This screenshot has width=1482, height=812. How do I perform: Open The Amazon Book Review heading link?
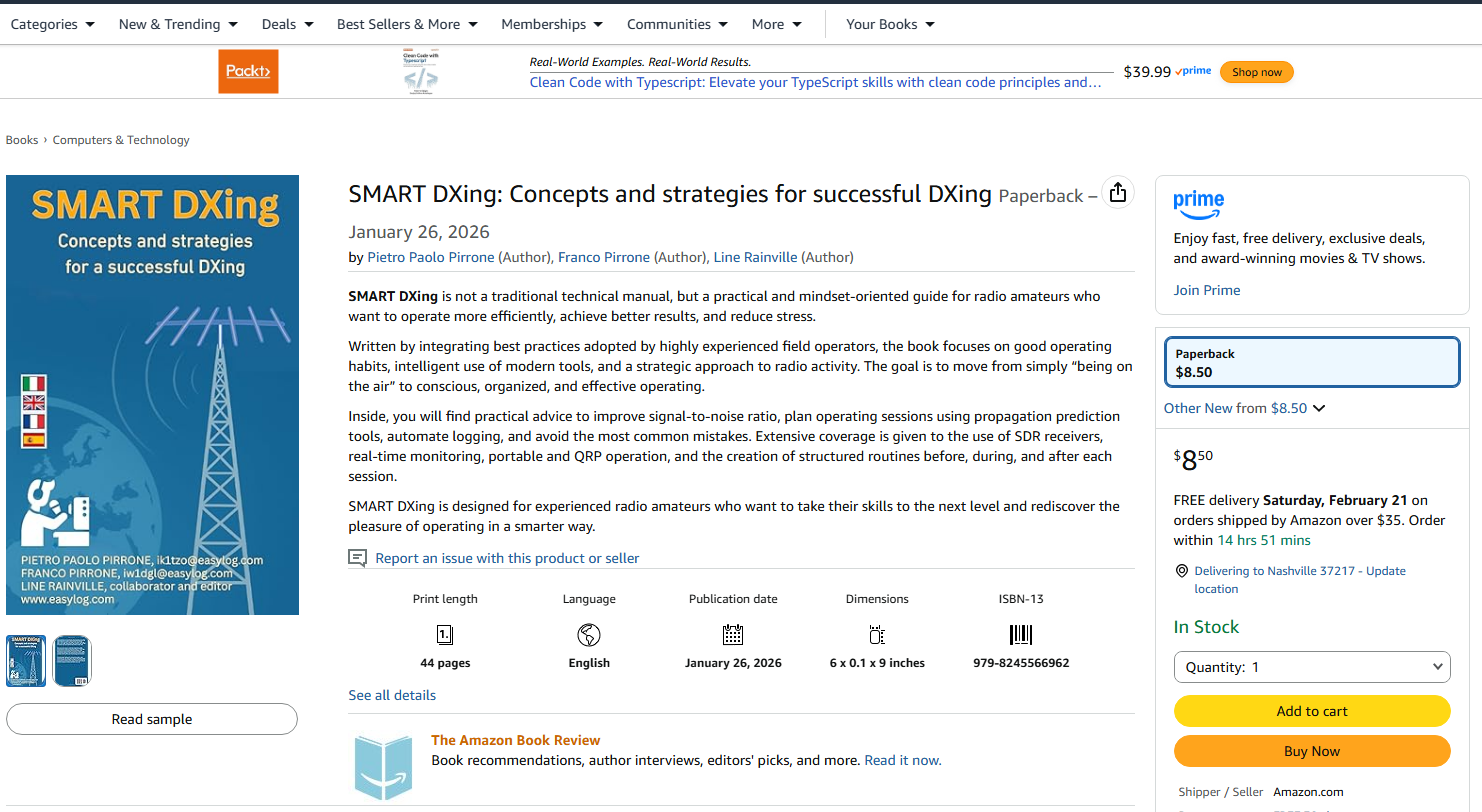[x=515, y=740]
